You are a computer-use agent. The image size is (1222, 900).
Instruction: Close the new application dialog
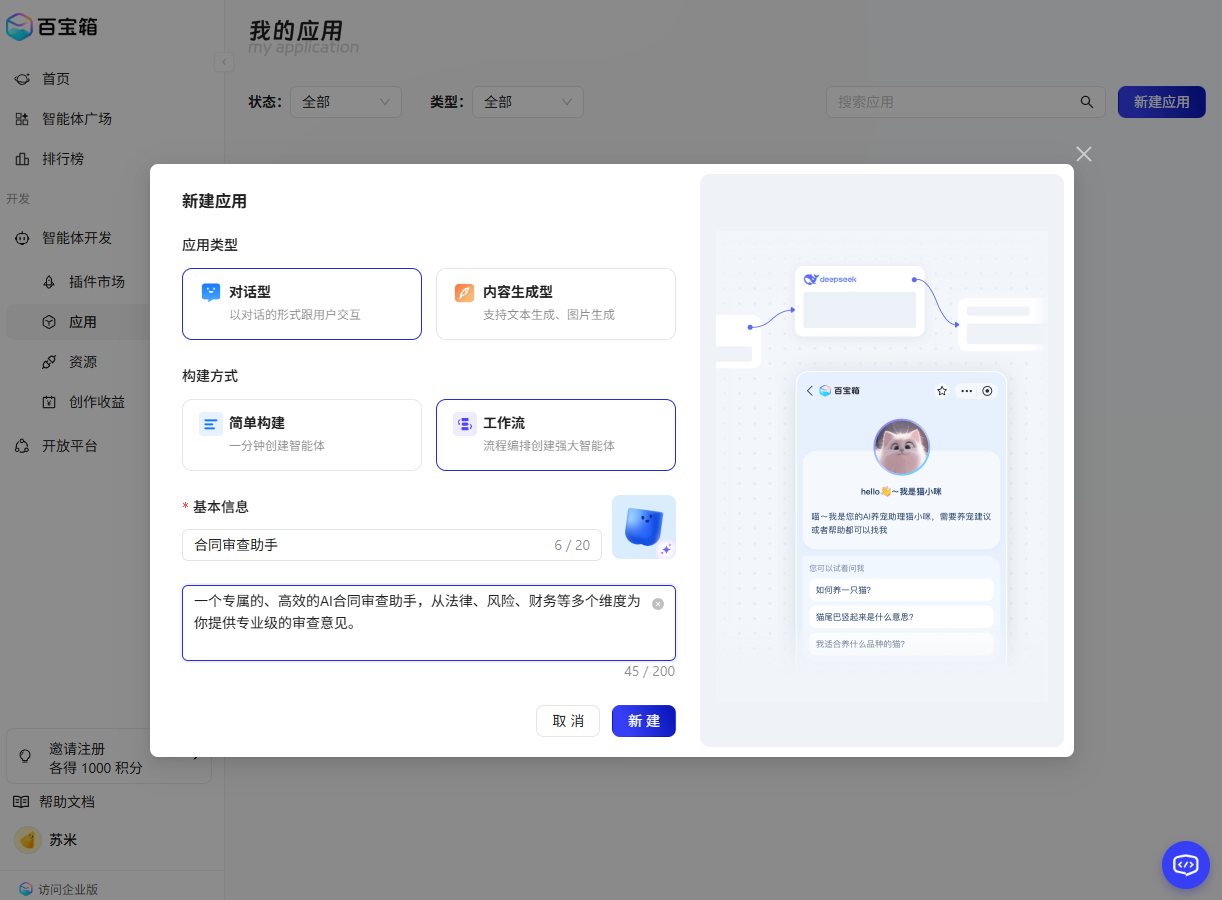[1084, 154]
